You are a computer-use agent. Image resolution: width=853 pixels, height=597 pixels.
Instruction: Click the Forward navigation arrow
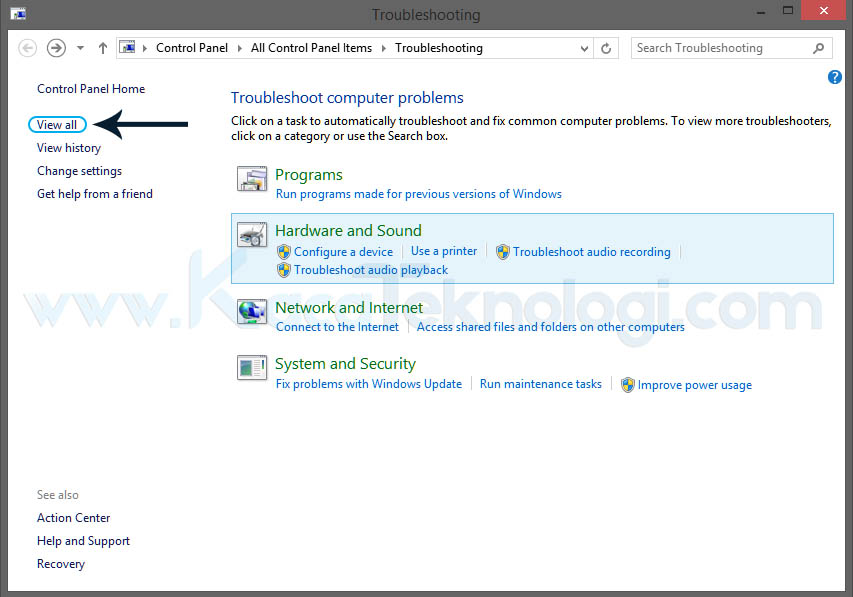click(x=56, y=48)
